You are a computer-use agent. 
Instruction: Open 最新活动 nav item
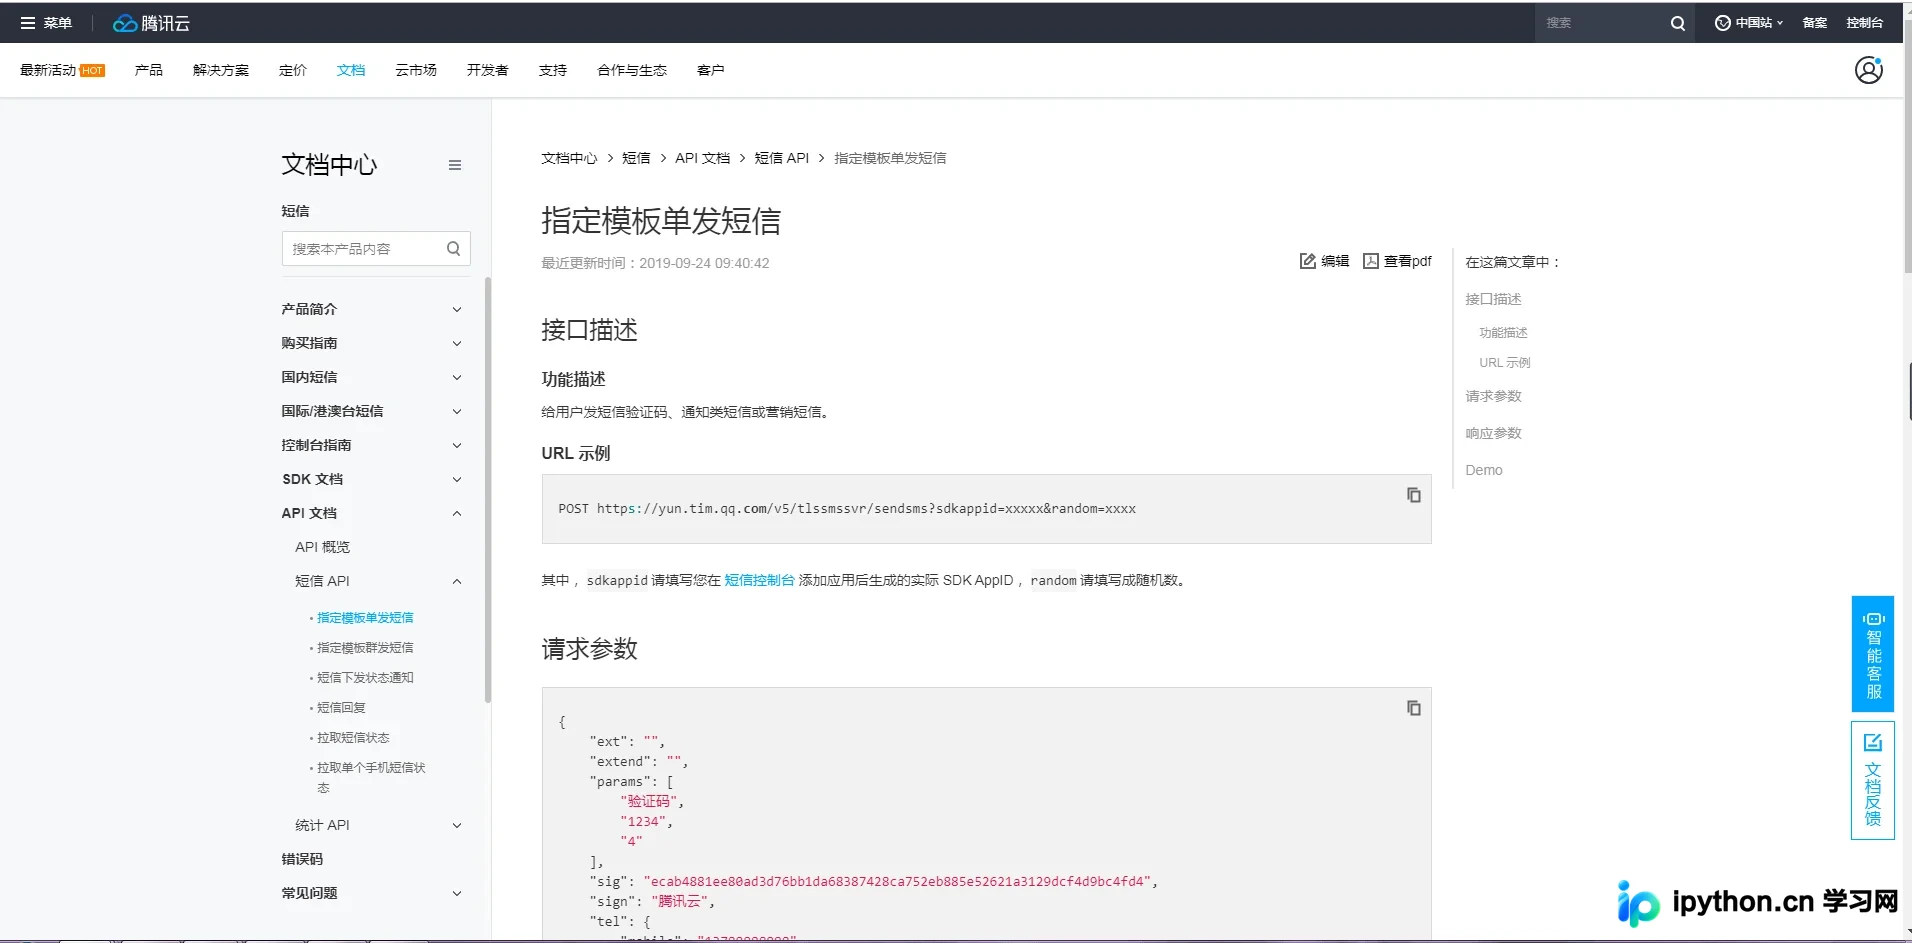point(62,70)
